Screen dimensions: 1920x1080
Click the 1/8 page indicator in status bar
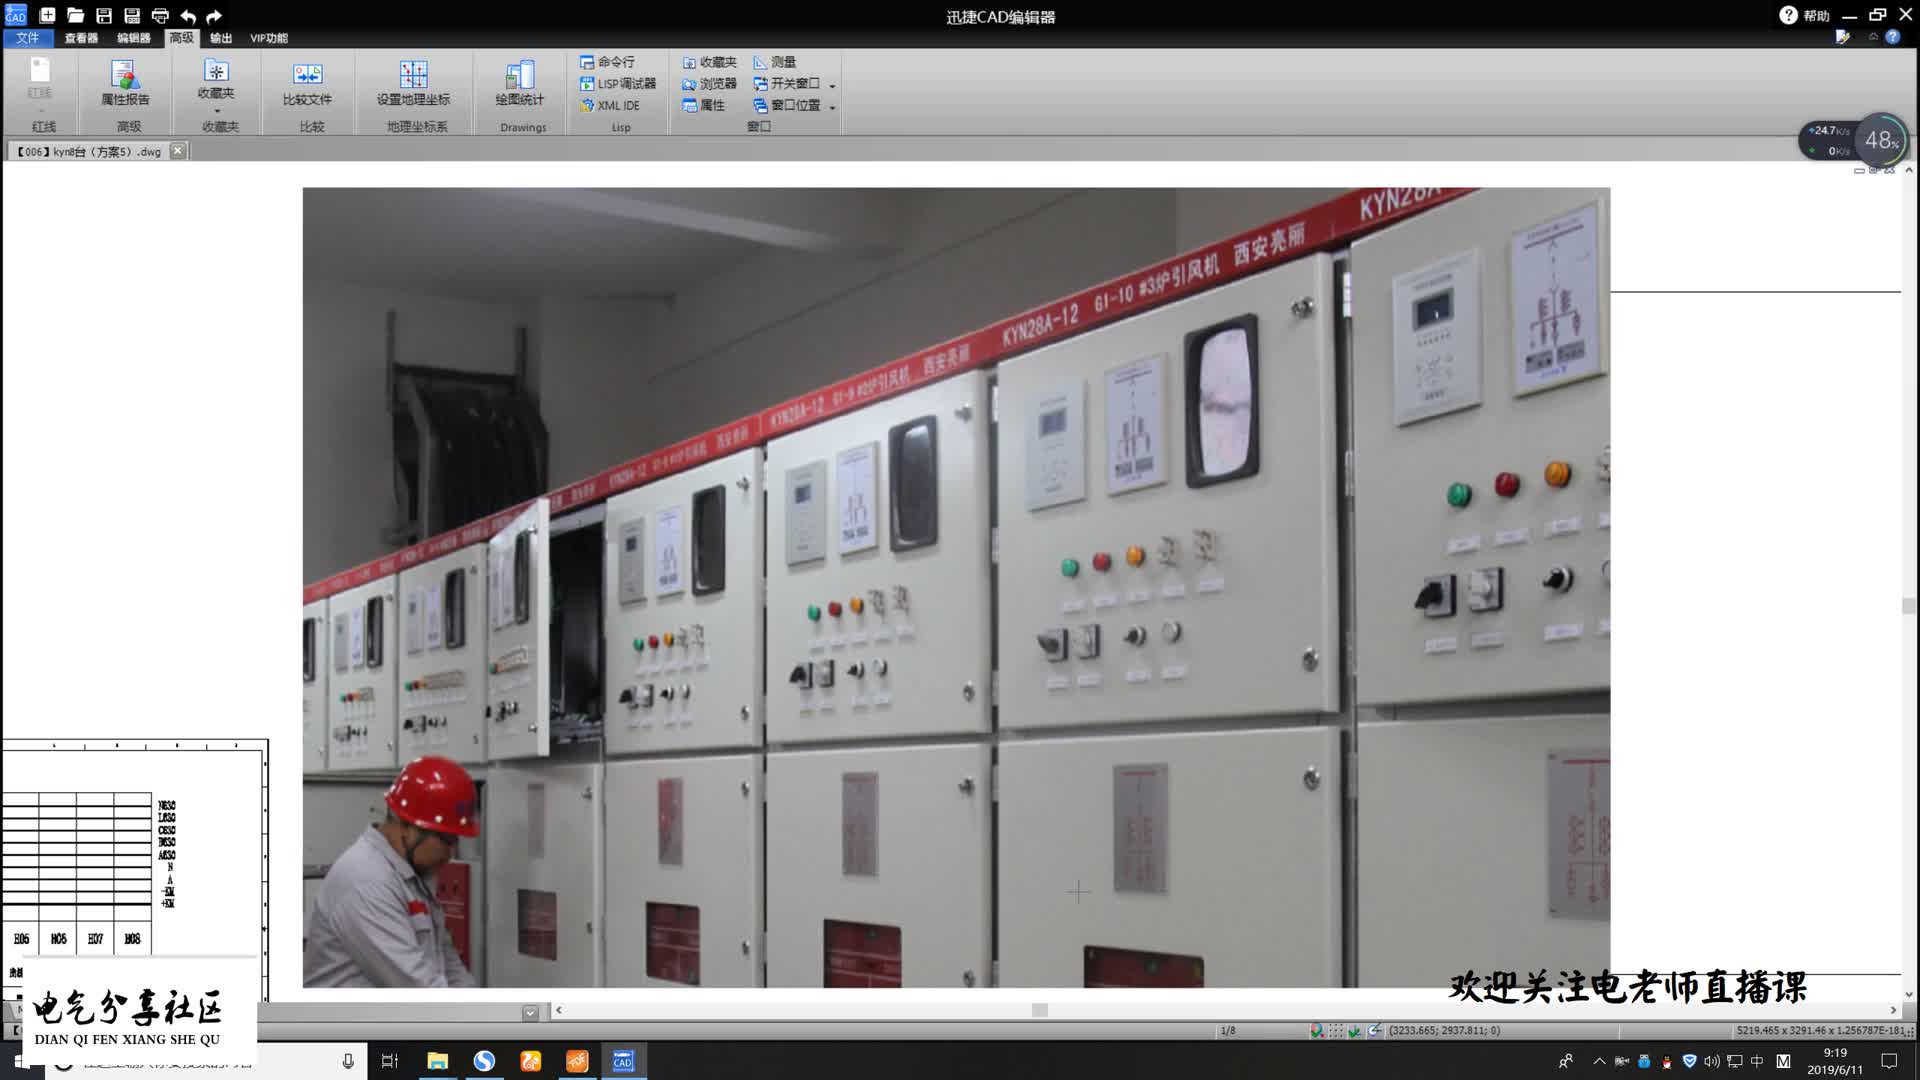(x=1228, y=1031)
